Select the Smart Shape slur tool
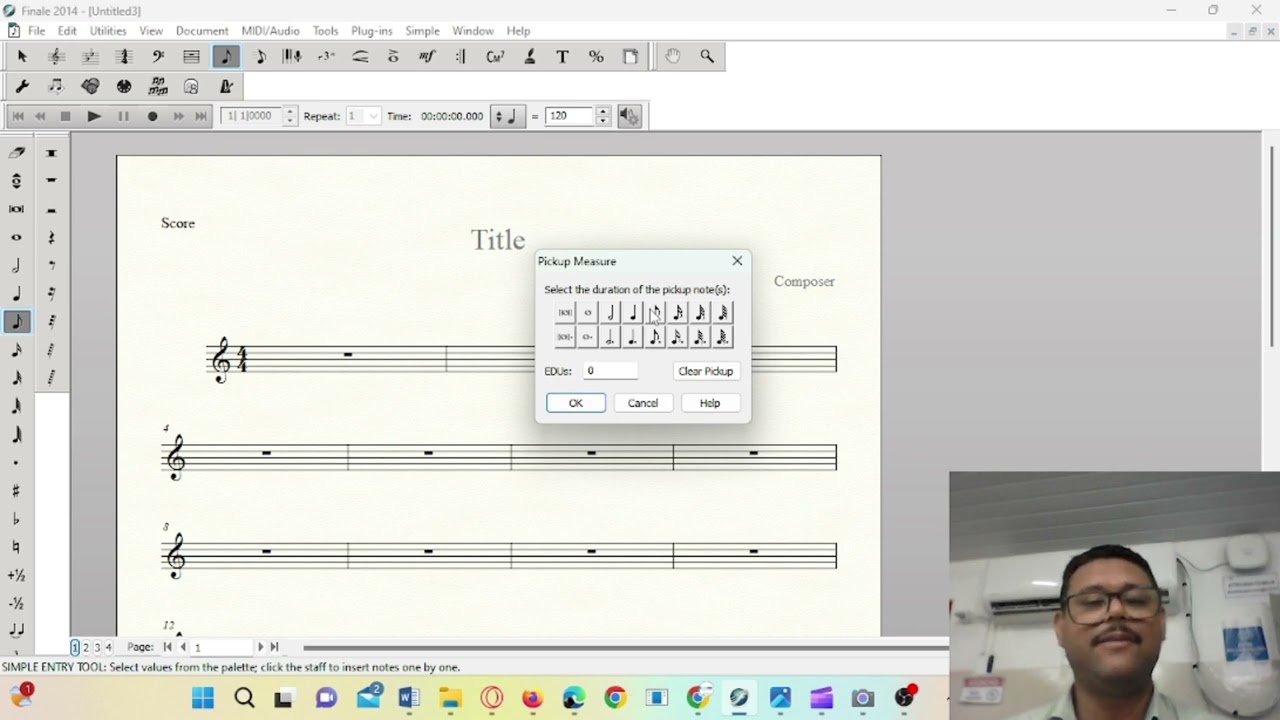Screen dimensions: 1280x720 click(360, 57)
